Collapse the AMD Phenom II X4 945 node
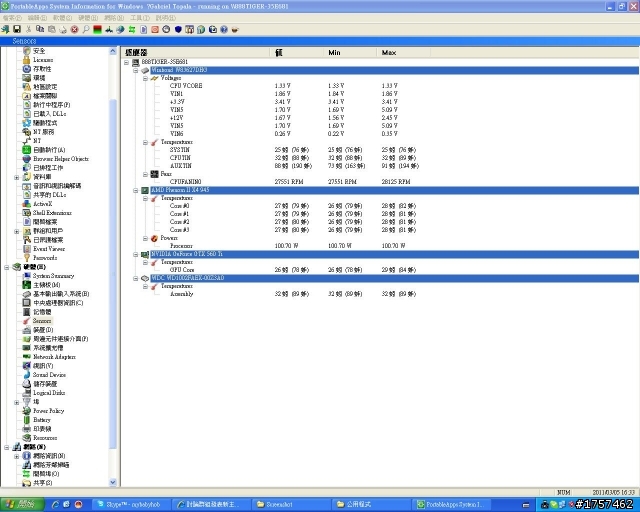 tap(136, 190)
